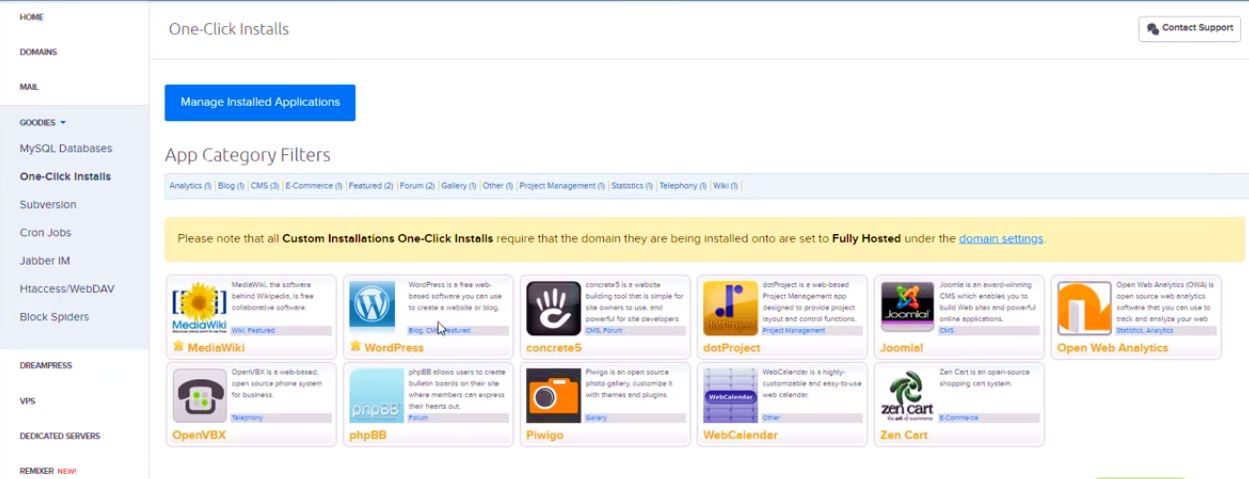Screen dimensions: 1249x479
Task: Click the WebCalendar logo icon
Action: [x=730, y=396]
